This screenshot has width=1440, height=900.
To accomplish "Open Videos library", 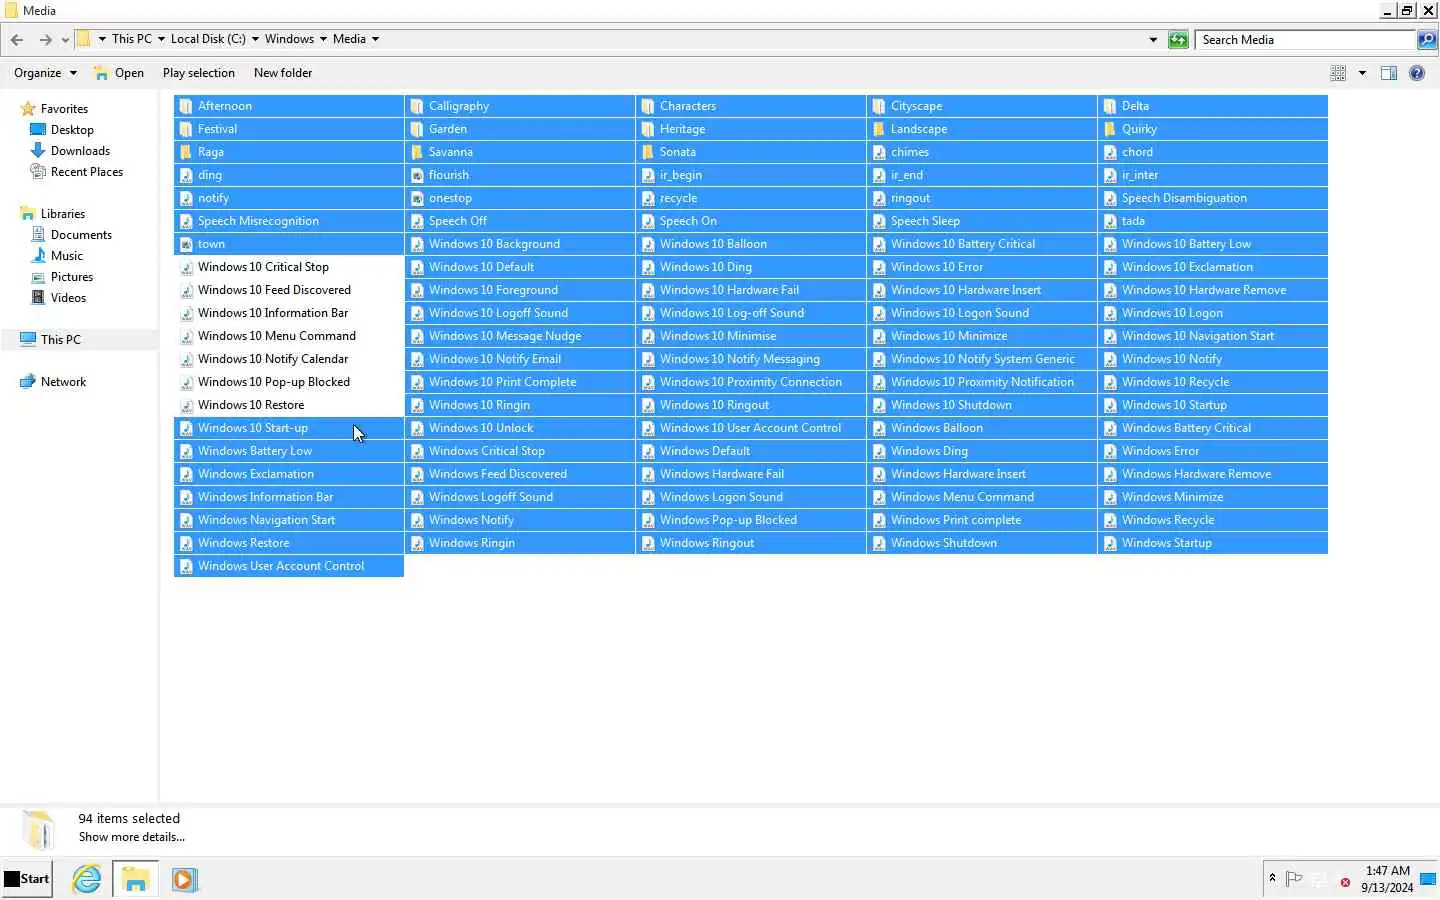I will tap(68, 298).
